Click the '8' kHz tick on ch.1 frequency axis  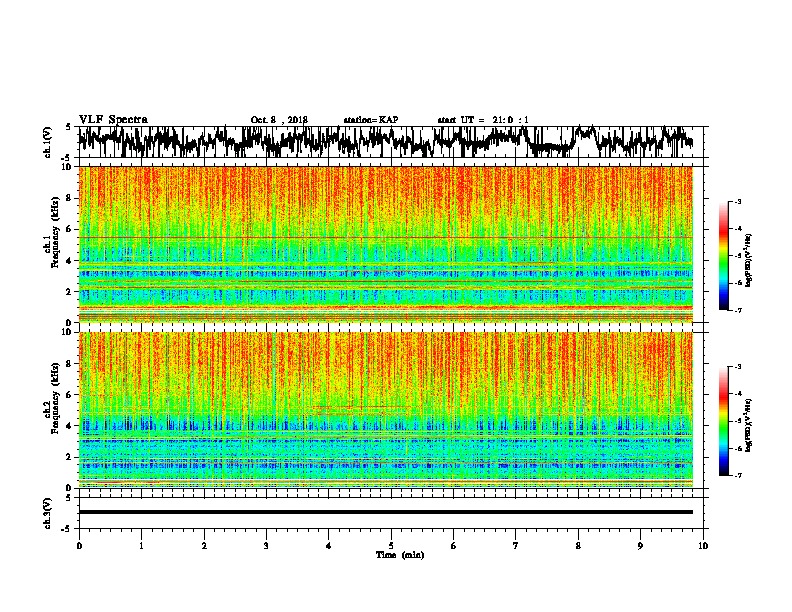pyautogui.click(x=71, y=198)
